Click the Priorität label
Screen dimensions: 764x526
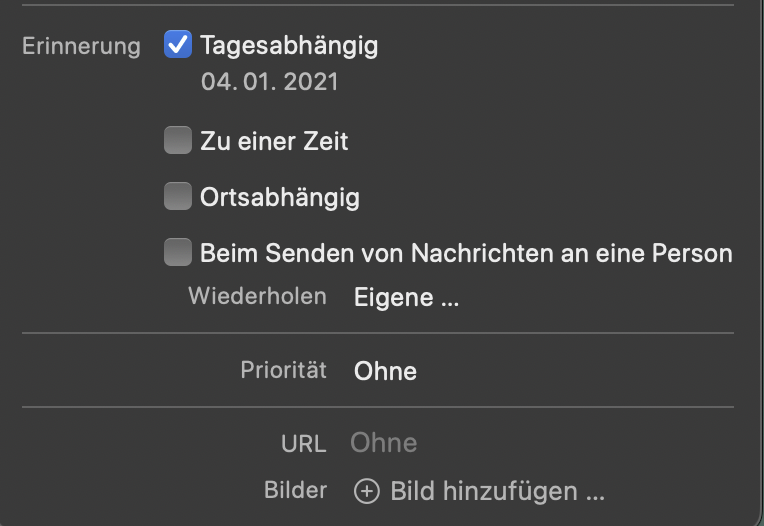click(x=283, y=370)
